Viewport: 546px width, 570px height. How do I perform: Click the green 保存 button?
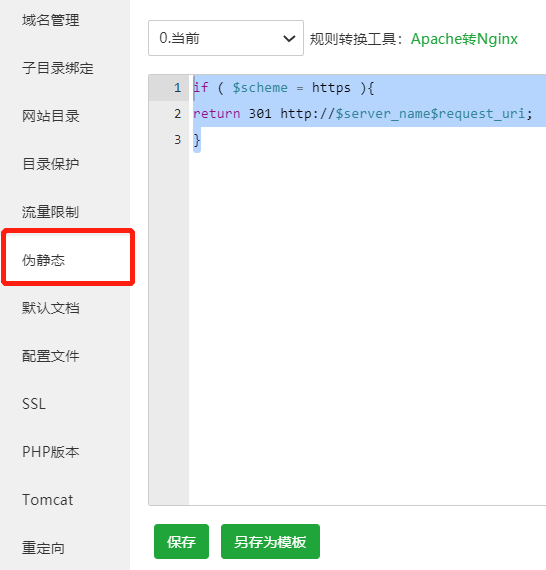tap(181, 541)
